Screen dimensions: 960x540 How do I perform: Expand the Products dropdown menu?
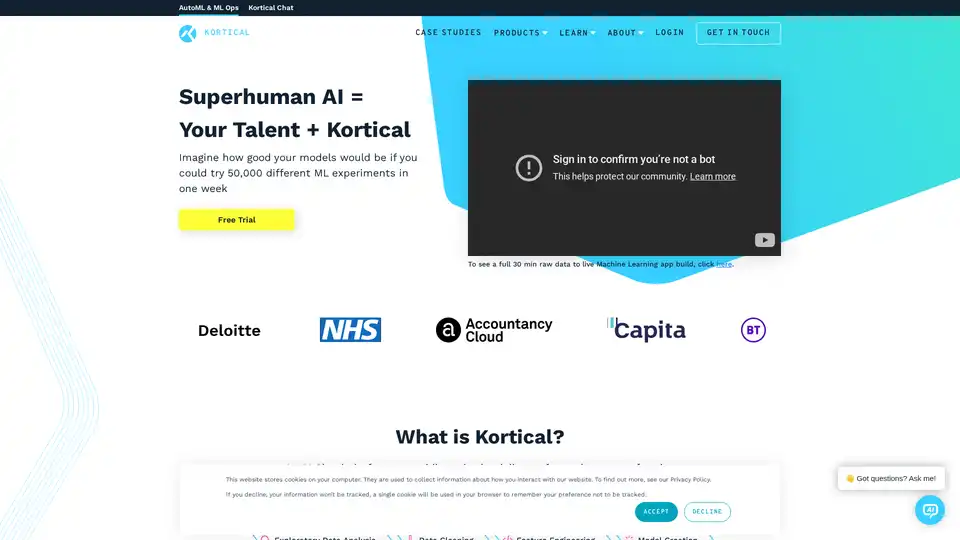[520, 33]
